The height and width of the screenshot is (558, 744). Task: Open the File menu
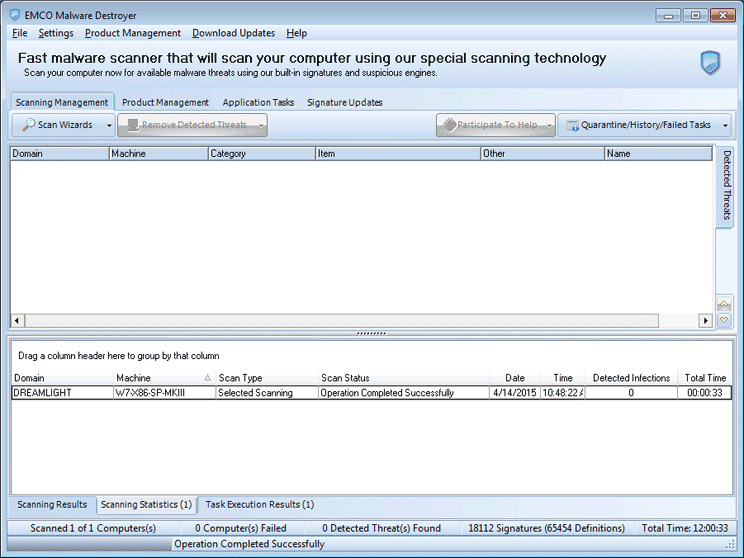[19, 33]
